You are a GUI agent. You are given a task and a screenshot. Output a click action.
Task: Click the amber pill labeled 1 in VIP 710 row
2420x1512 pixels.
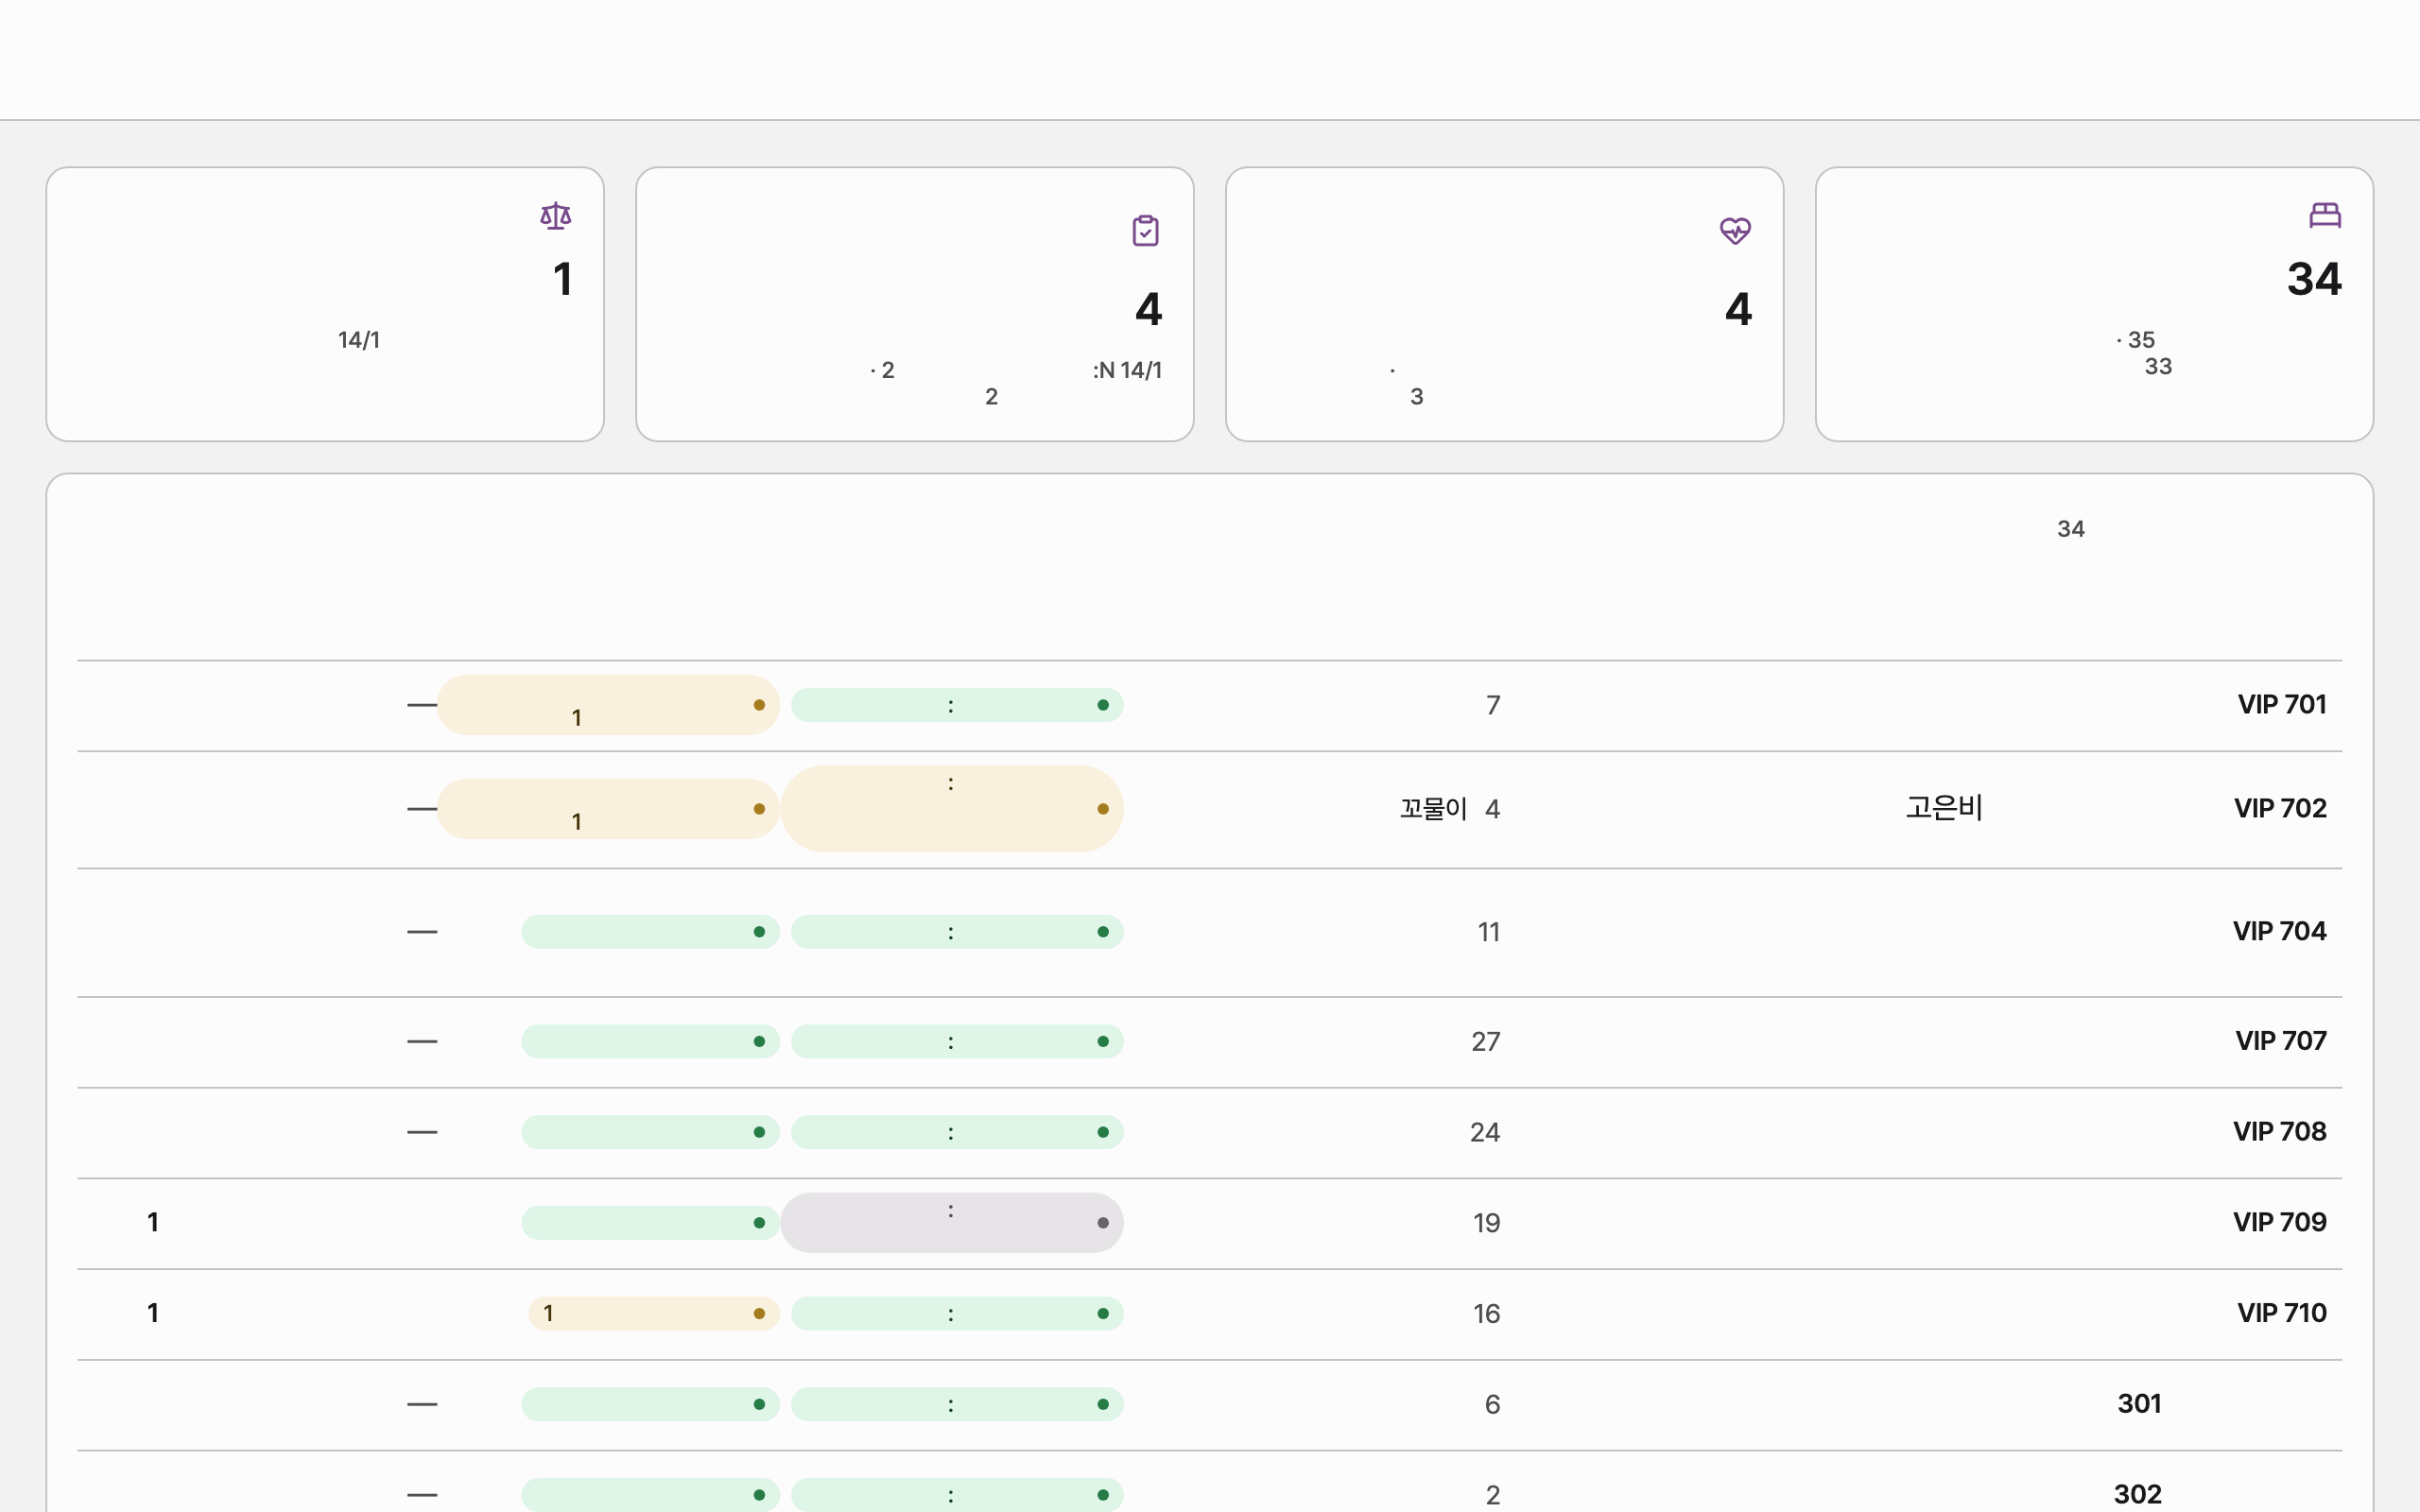pos(654,1314)
